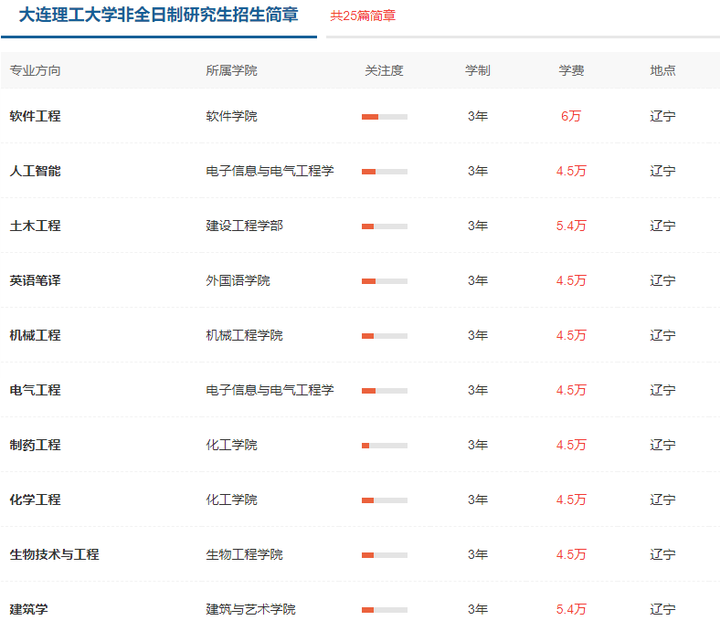This screenshot has width=720, height=631.
Task: Click 建筑与艺术学院 college cell
Action: coord(251,609)
